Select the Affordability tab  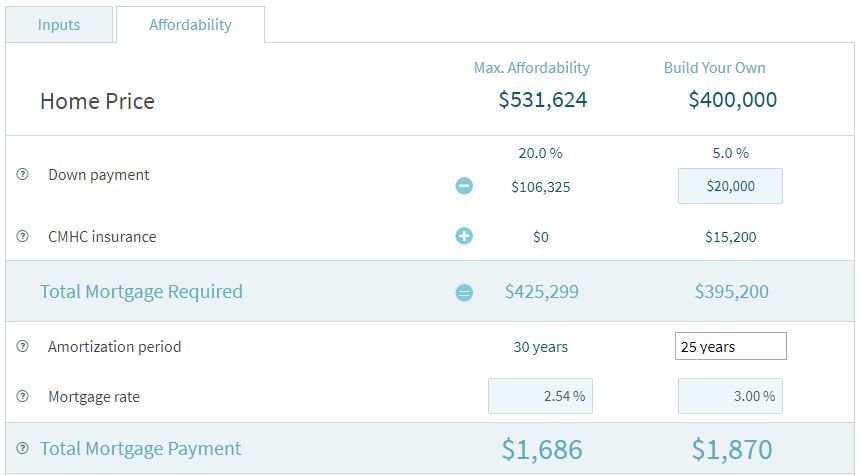point(190,25)
